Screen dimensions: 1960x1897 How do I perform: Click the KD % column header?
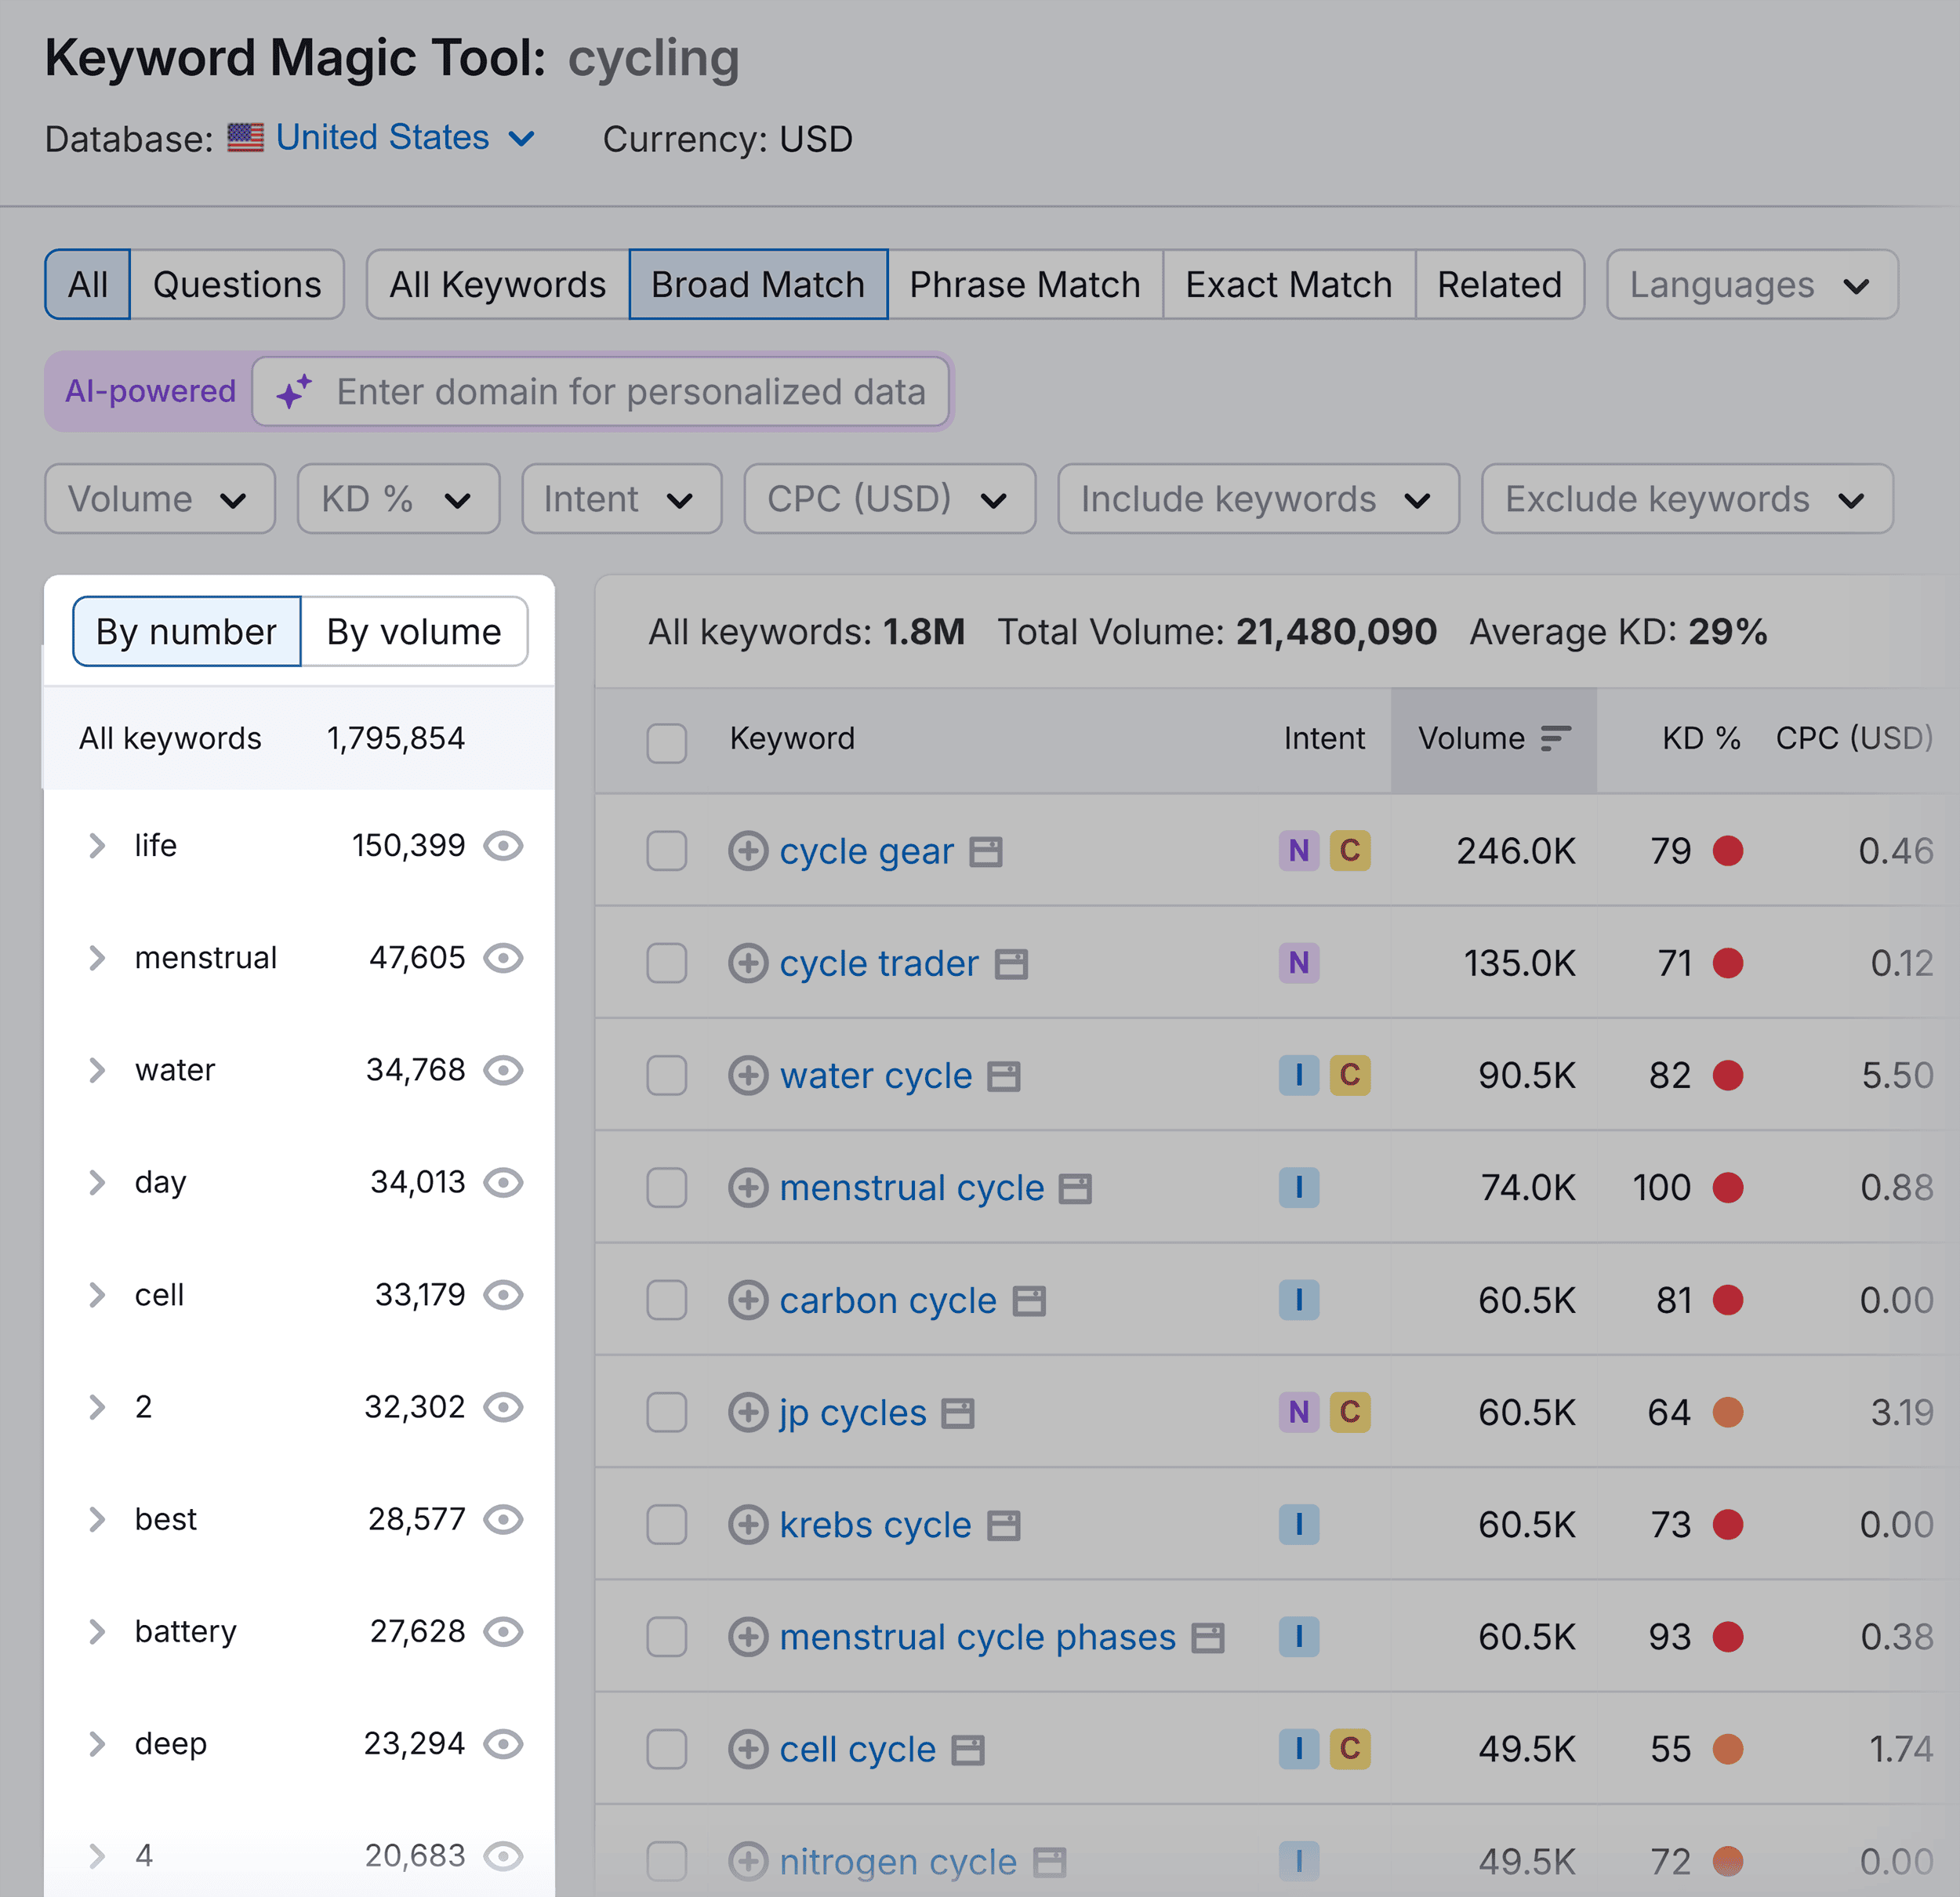(x=1701, y=738)
